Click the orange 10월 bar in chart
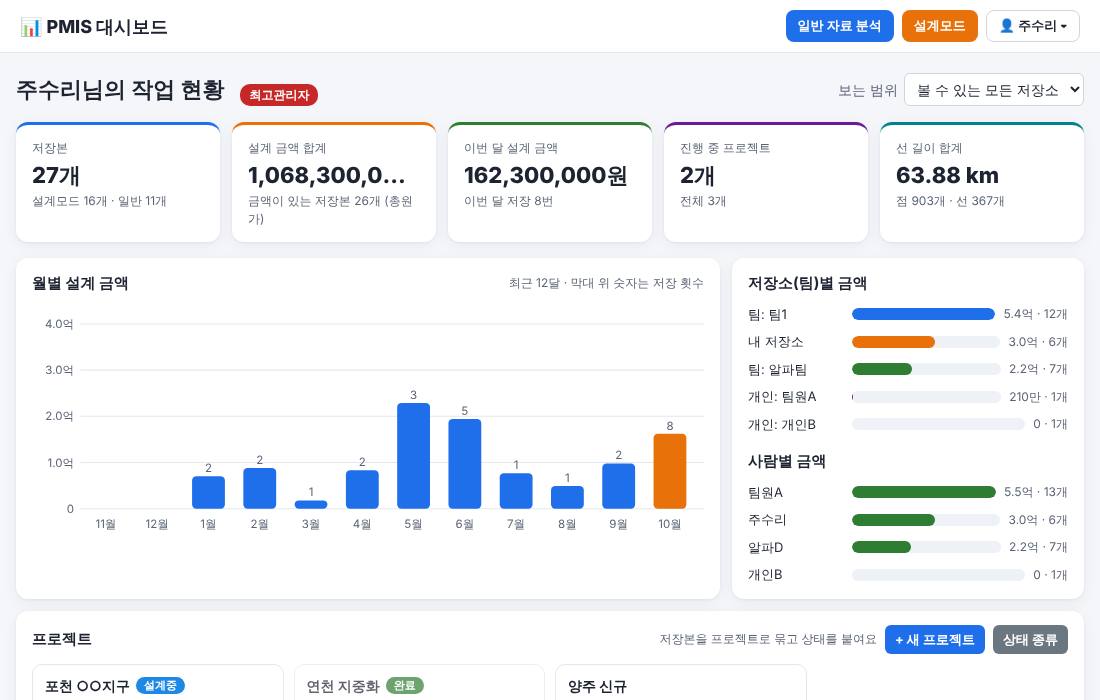Screen dimensions: 1100x700 point(669,471)
